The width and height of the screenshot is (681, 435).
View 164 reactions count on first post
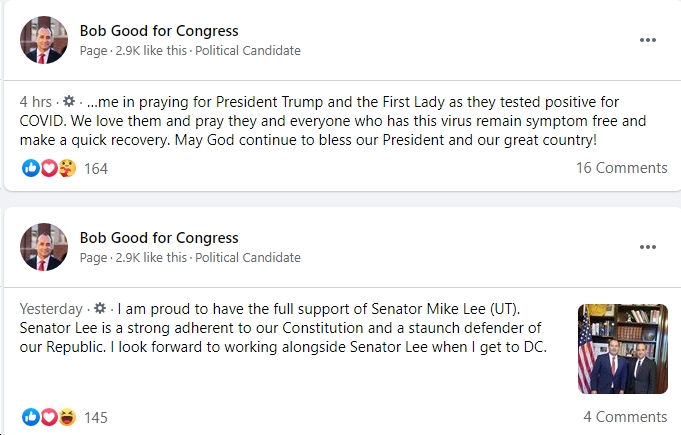[x=96, y=168]
